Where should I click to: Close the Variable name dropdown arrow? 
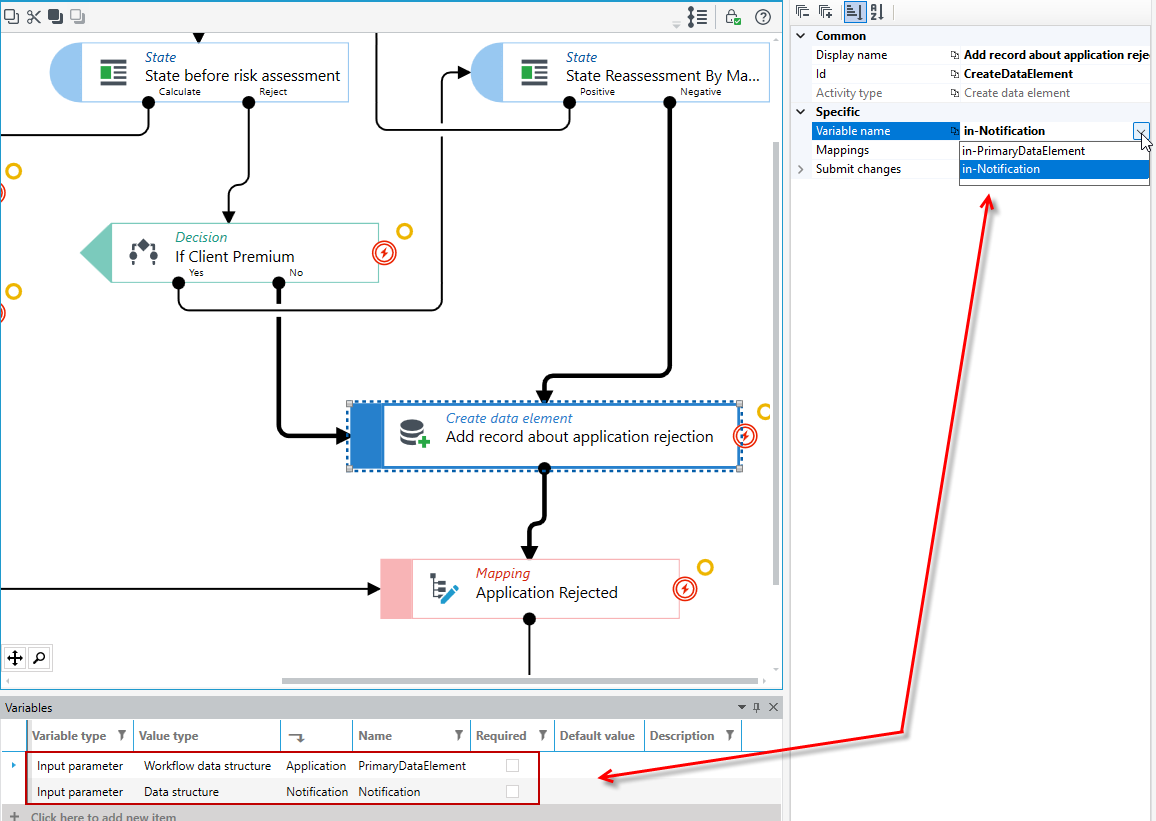tap(1141, 131)
